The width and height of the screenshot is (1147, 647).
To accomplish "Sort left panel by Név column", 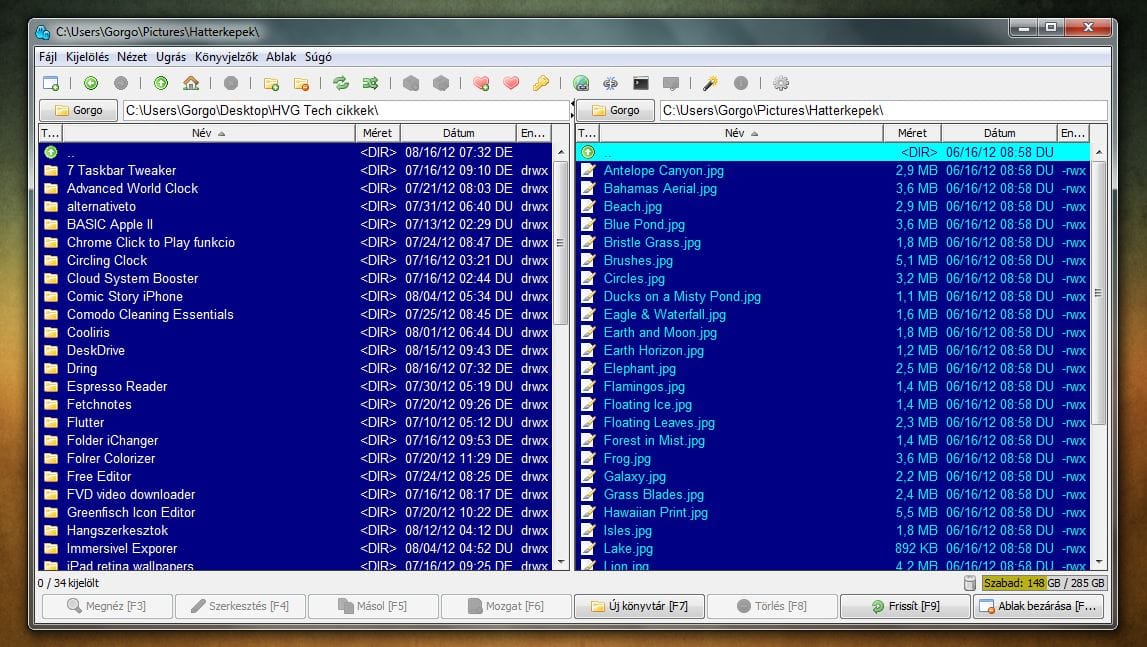I will pyautogui.click(x=208, y=133).
